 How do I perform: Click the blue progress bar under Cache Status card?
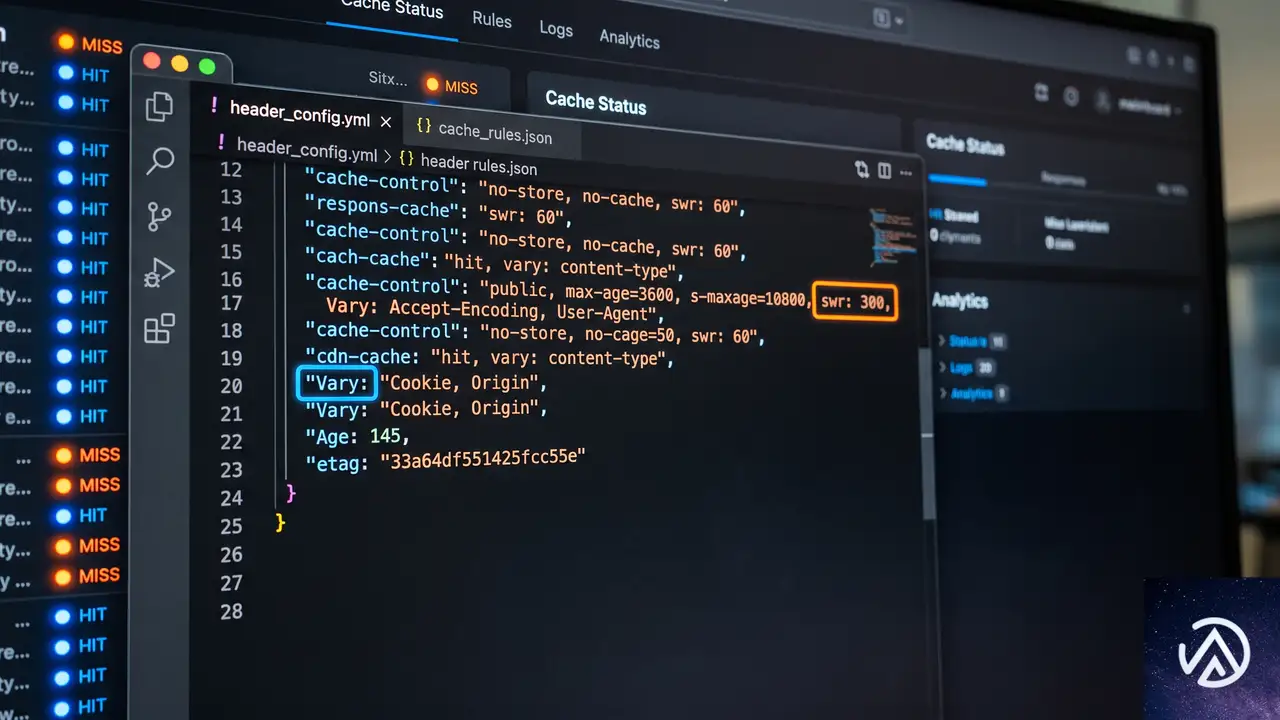pyautogui.click(x=957, y=182)
